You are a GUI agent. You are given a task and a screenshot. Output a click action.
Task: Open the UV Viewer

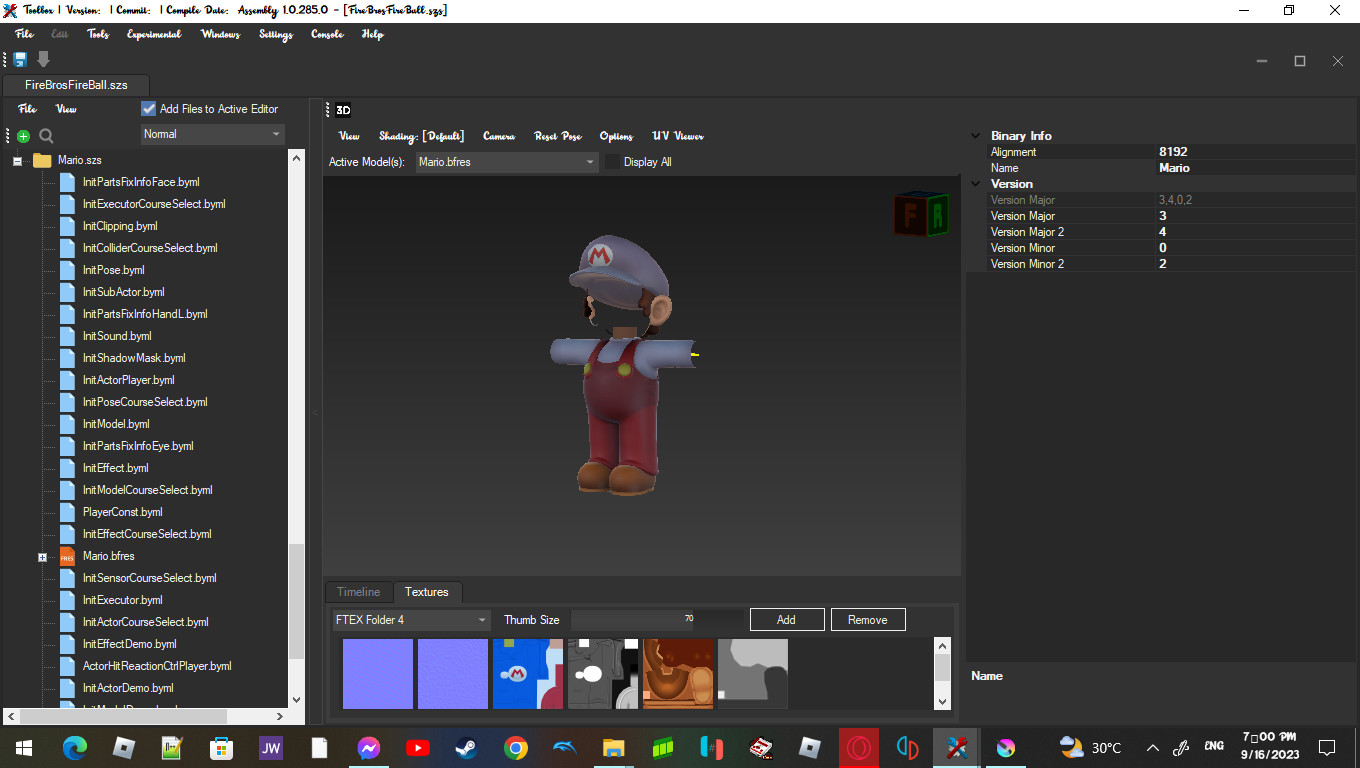click(678, 136)
